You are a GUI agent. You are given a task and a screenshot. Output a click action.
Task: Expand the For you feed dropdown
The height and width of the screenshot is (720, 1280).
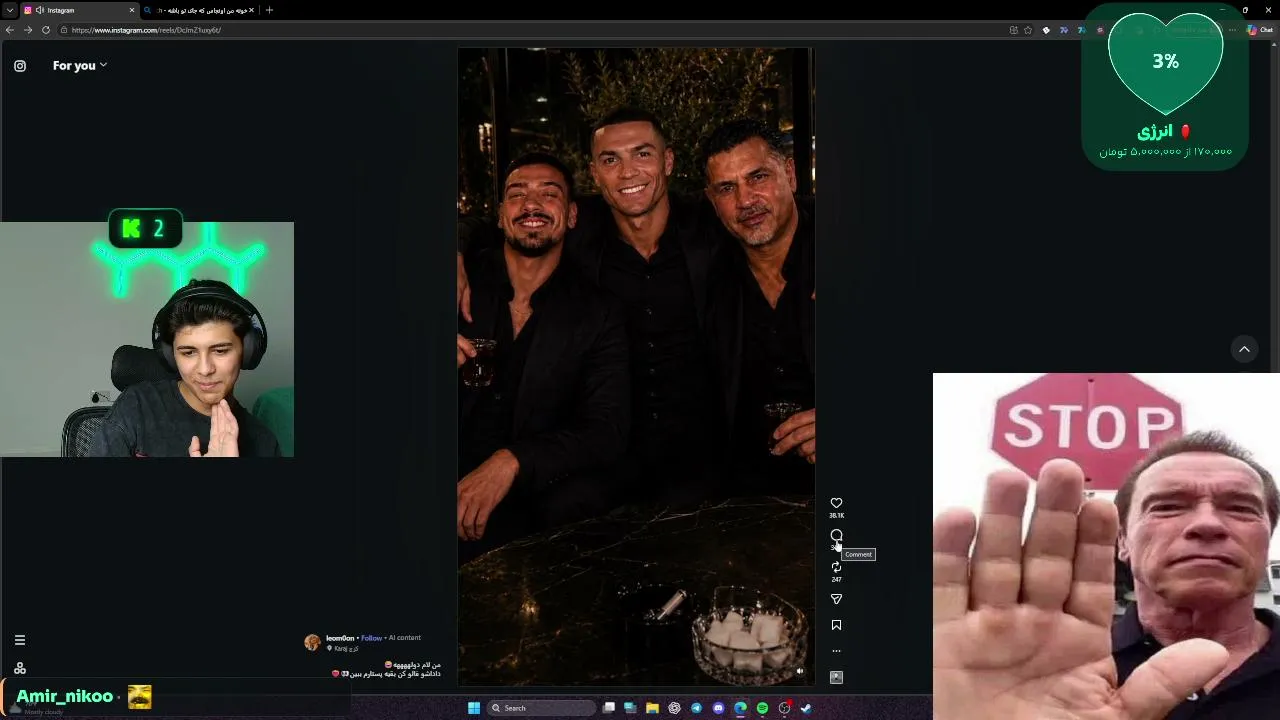[x=80, y=66]
